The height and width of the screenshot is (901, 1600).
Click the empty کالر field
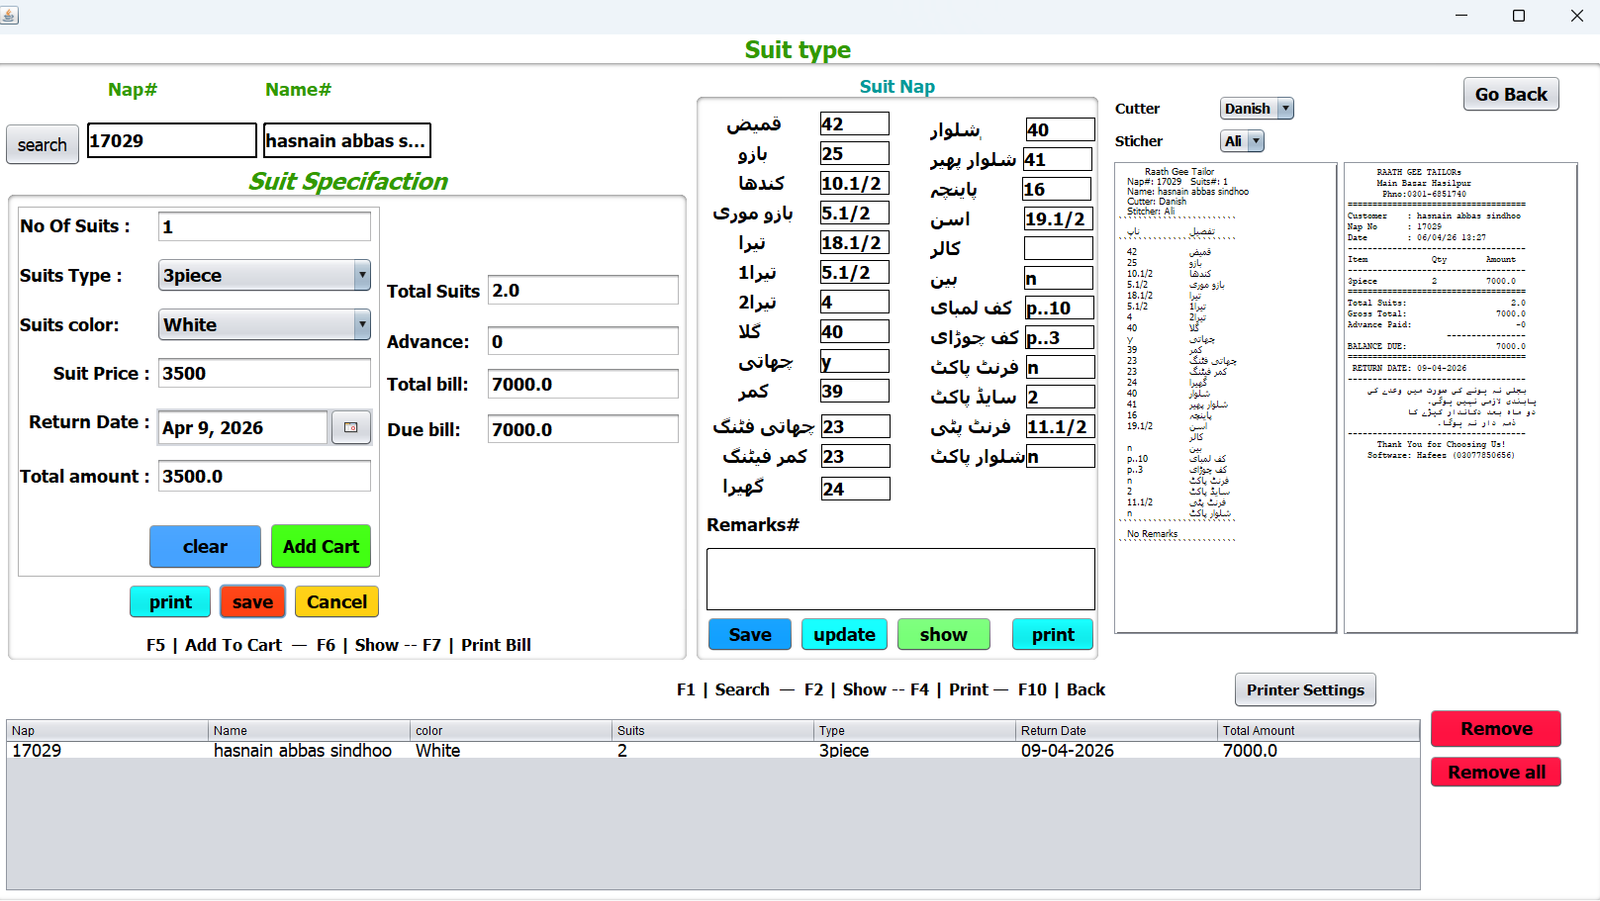[x=1059, y=248]
